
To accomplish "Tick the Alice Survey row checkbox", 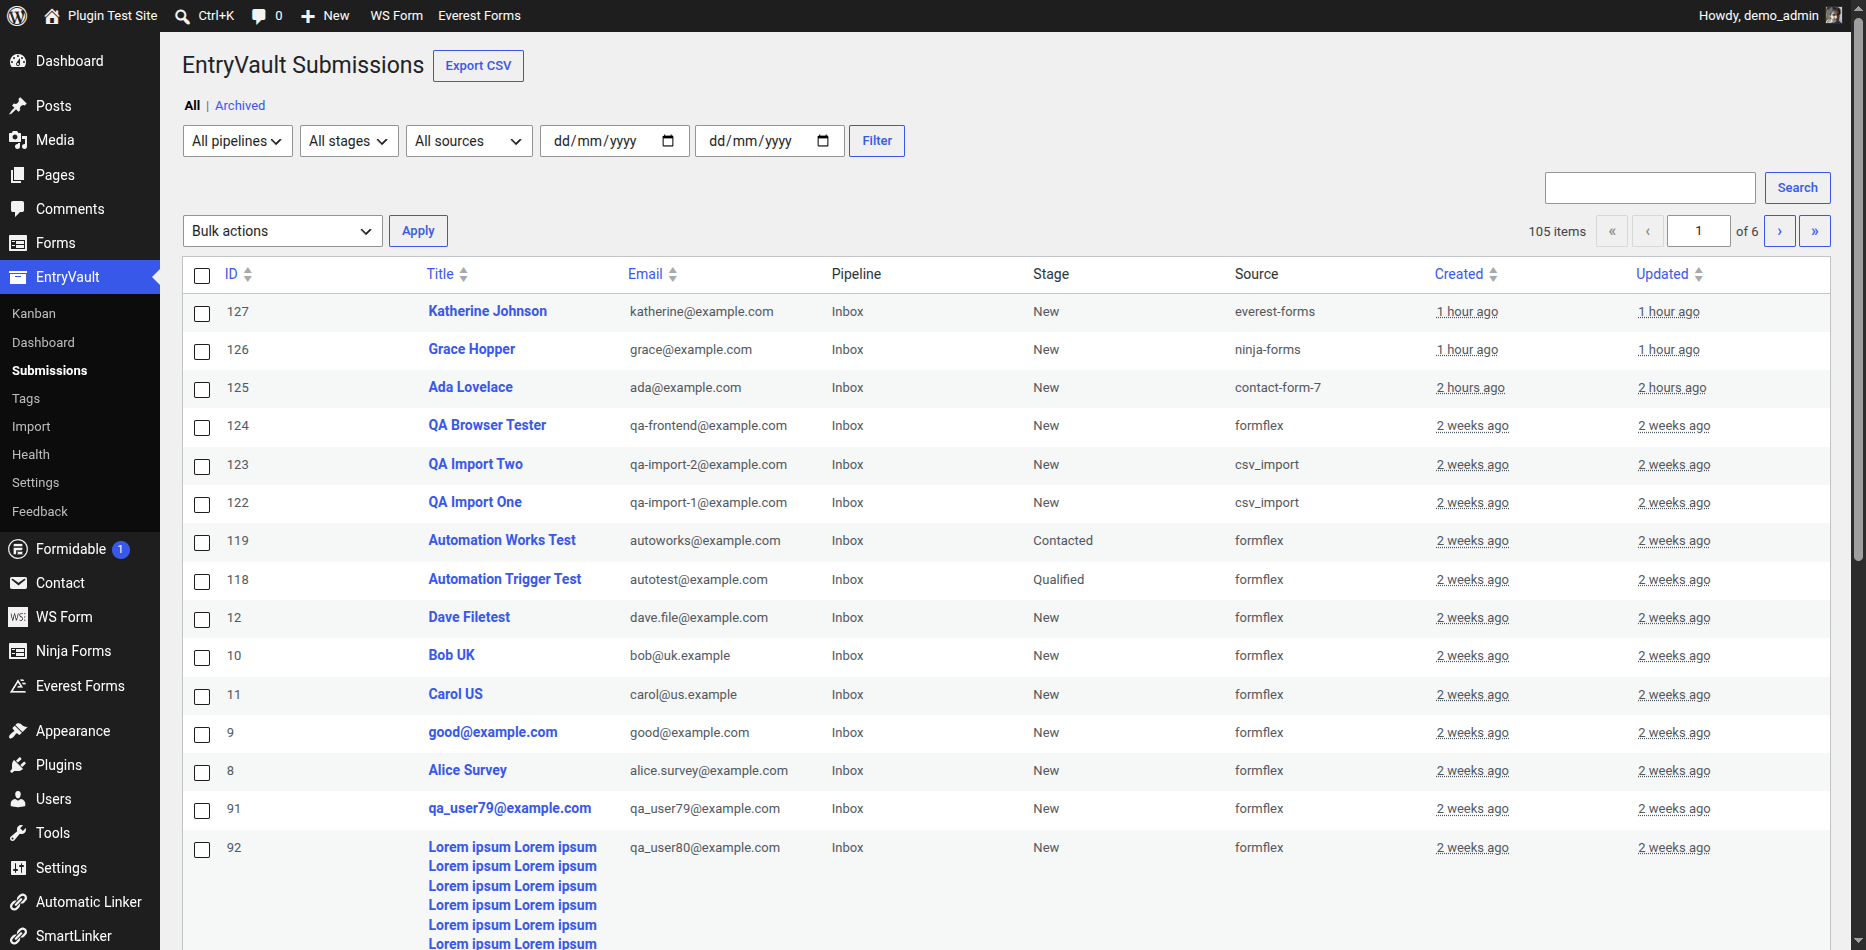I will (x=202, y=773).
